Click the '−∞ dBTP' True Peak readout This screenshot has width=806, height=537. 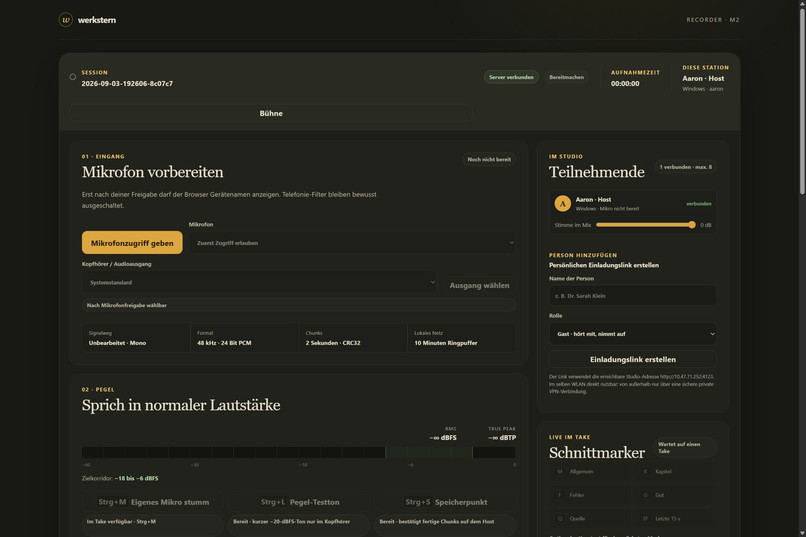(502, 438)
